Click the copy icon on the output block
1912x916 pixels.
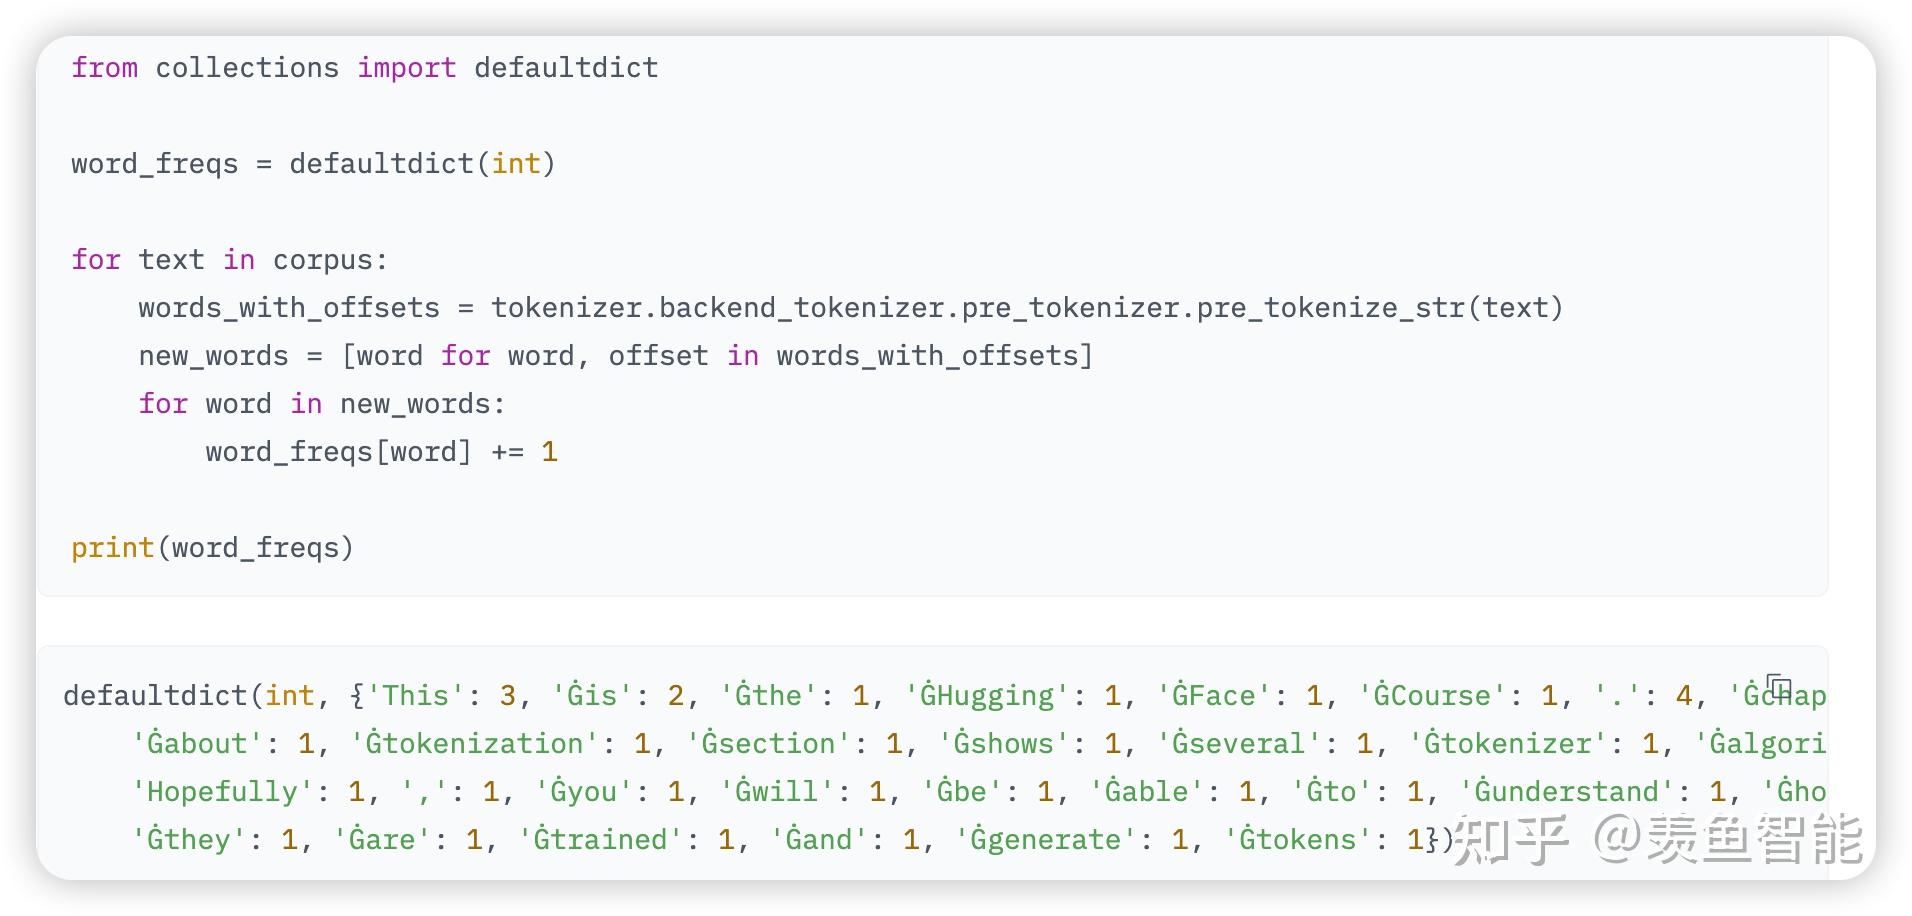(x=1778, y=687)
